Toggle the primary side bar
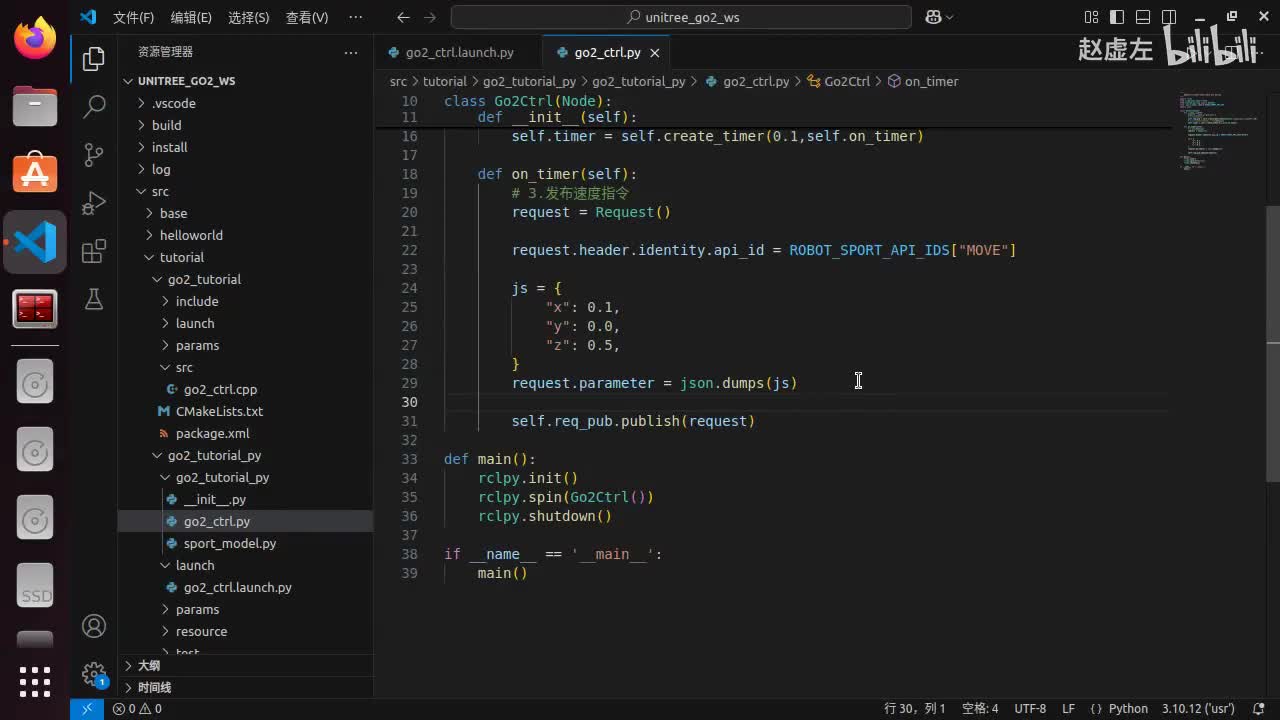The height and width of the screenshot is (720, 1280). coord(1117,17)
